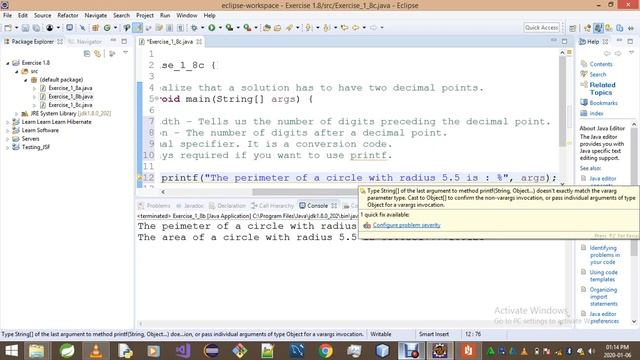Click the Run Coverage icon
The width and height of the screenshot is (640, 360).
click(x=229, y=28)
